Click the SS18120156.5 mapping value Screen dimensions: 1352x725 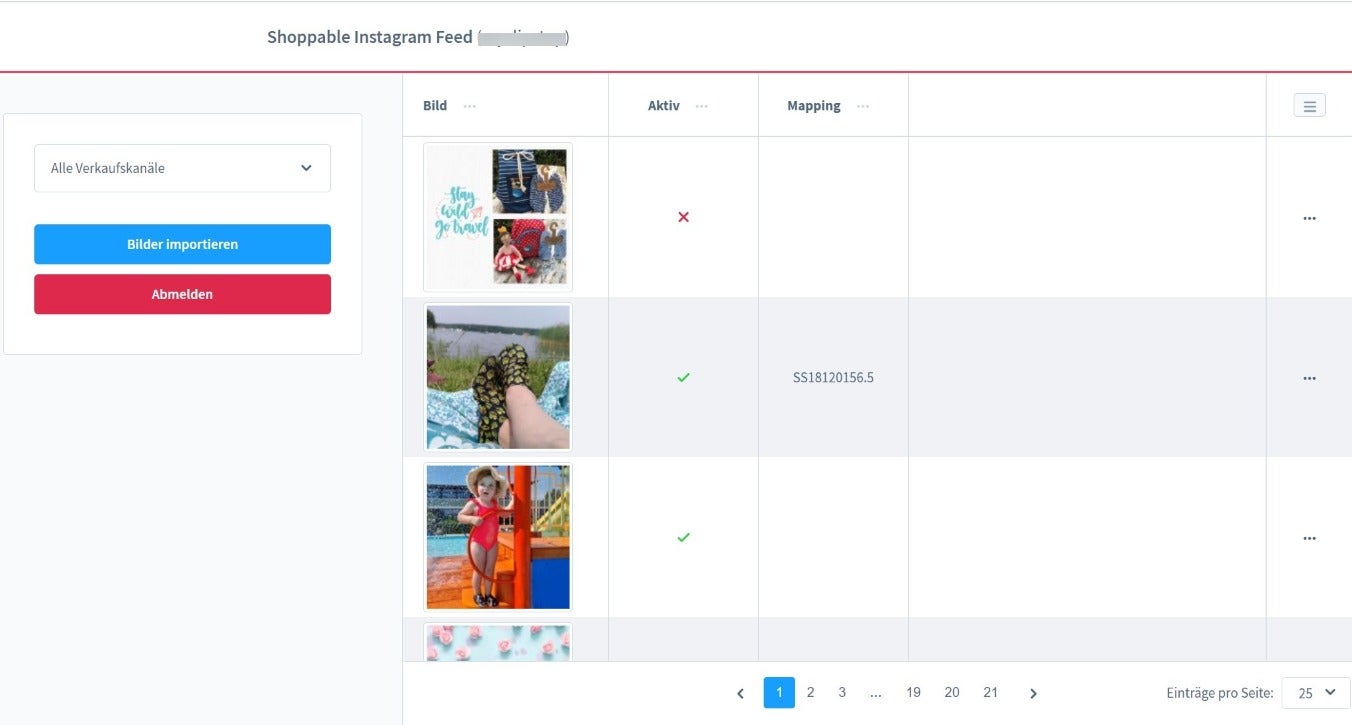point(833,378)
